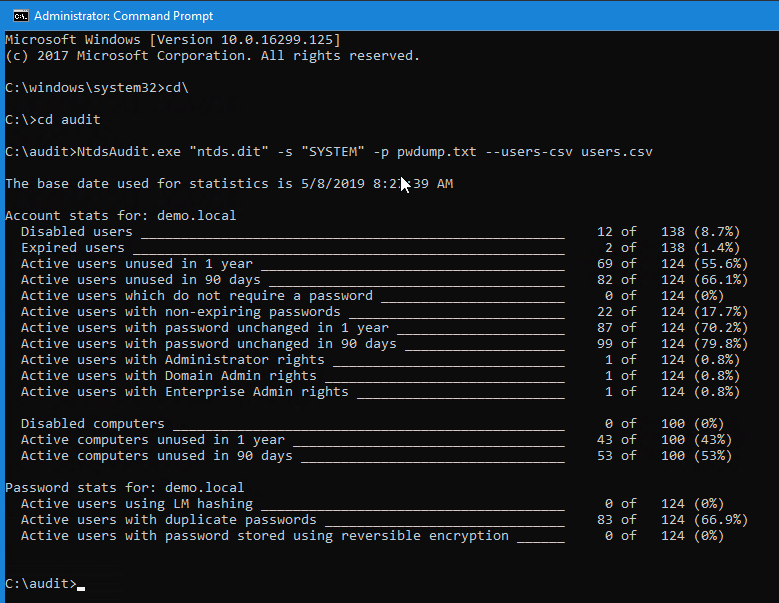The image size is (779, 603).
Task: Click the Microsoft Windows version line
Action: pos(173,40)
